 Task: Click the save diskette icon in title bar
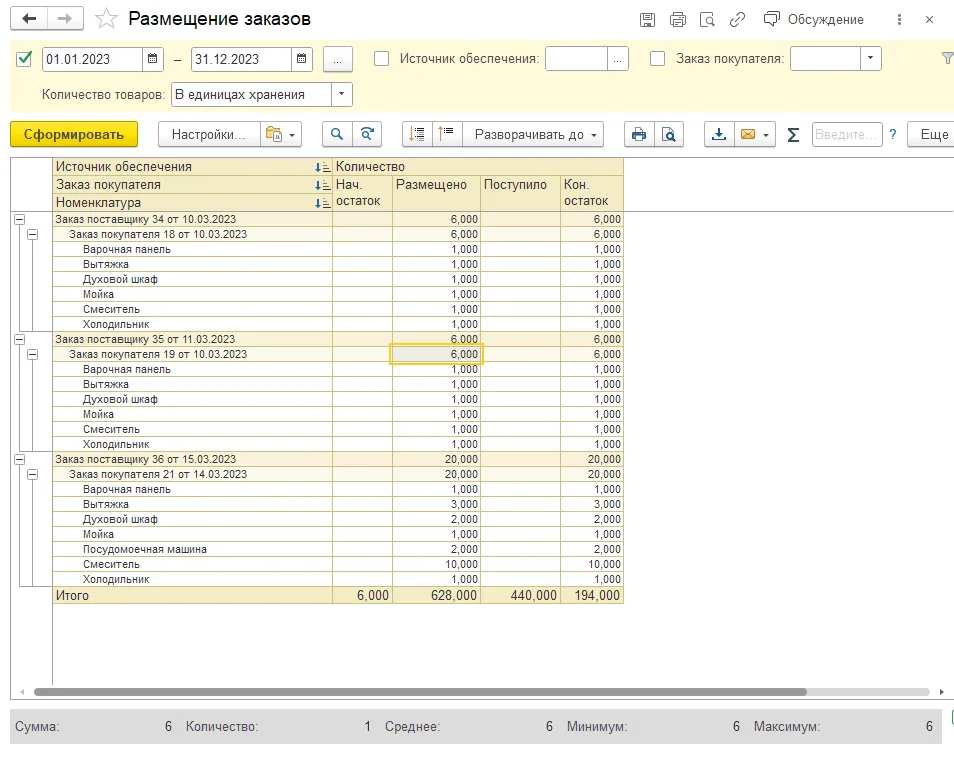tap(647, 19)
